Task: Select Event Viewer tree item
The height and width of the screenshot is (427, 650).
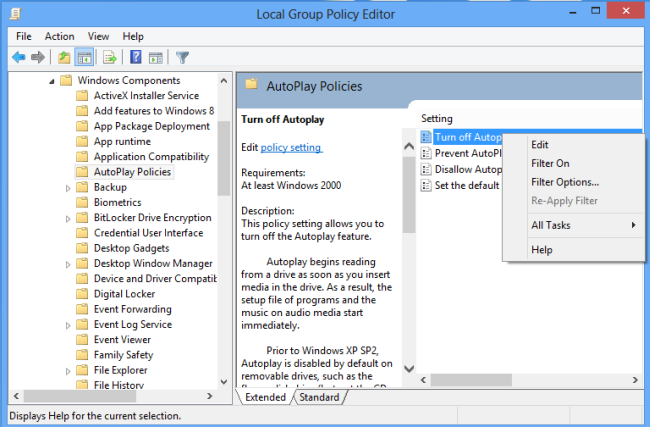Action: pyautogui.click(x=122, y=340)
